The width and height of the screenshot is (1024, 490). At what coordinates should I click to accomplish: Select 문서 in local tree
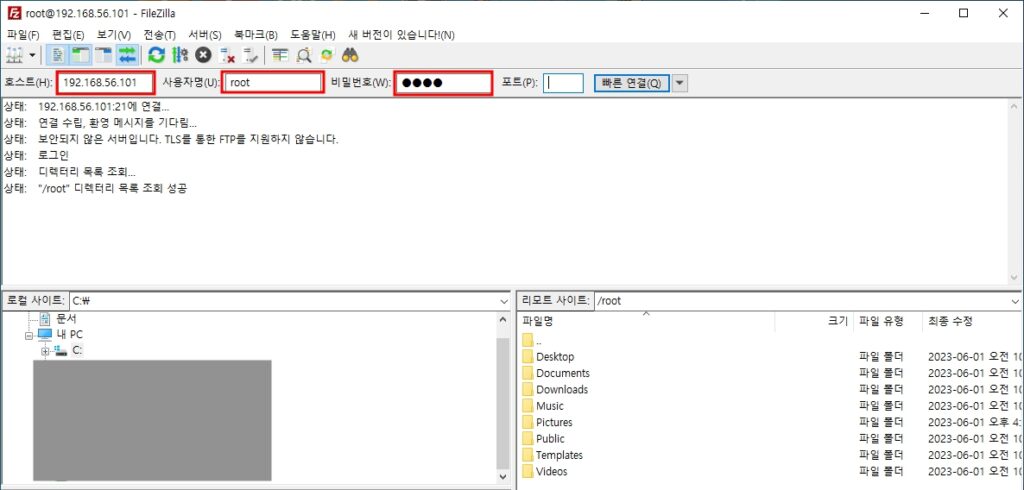tap(67, 319)
